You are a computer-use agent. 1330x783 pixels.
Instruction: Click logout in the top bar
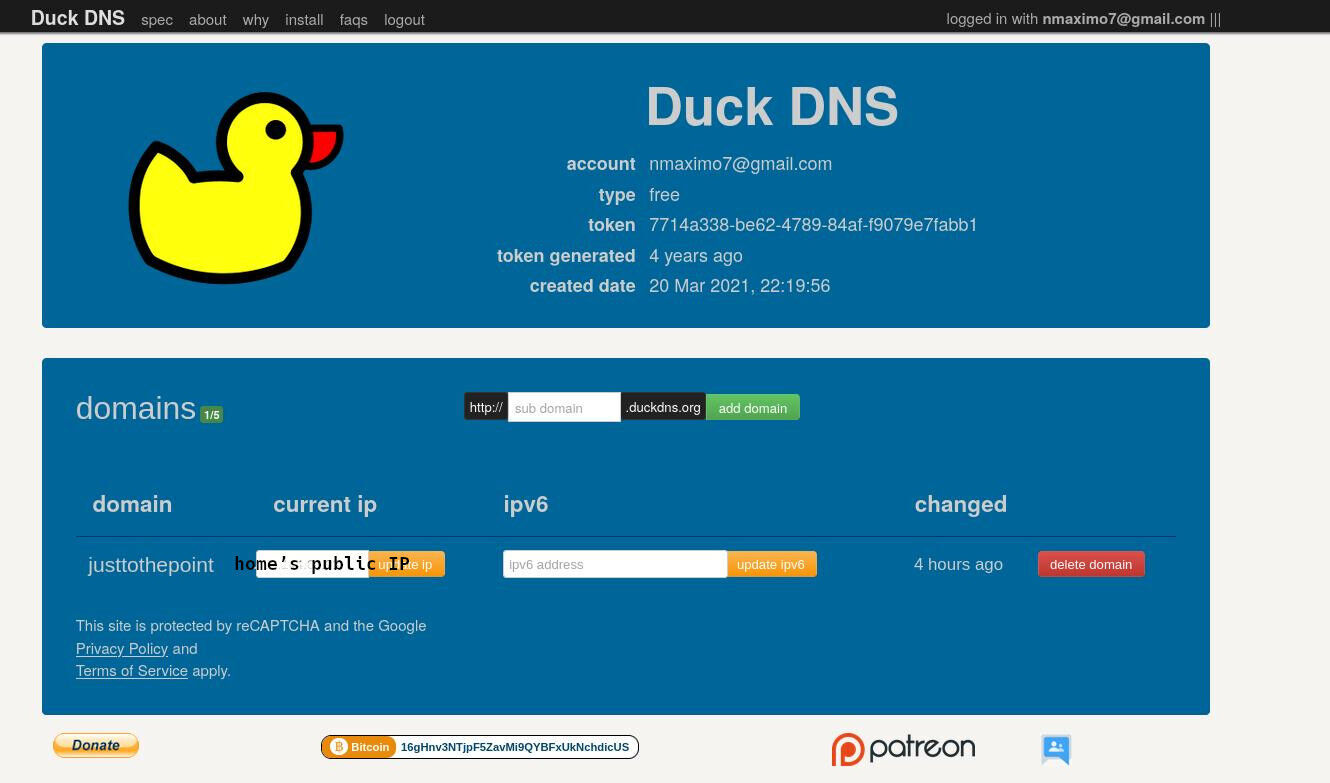pyautogui.click(x=404, y=20)
